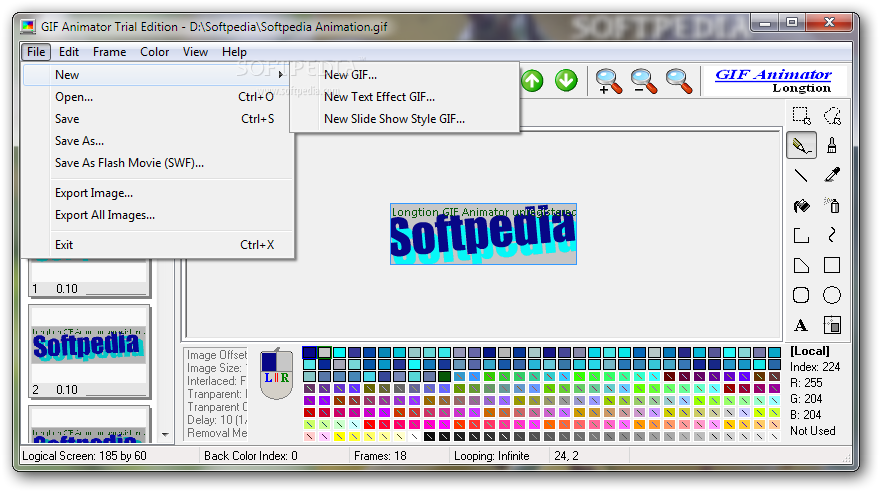The width and height of the screenshot is (880, 492).
Task: Open the New submenu entry
Action: (158, 75)
